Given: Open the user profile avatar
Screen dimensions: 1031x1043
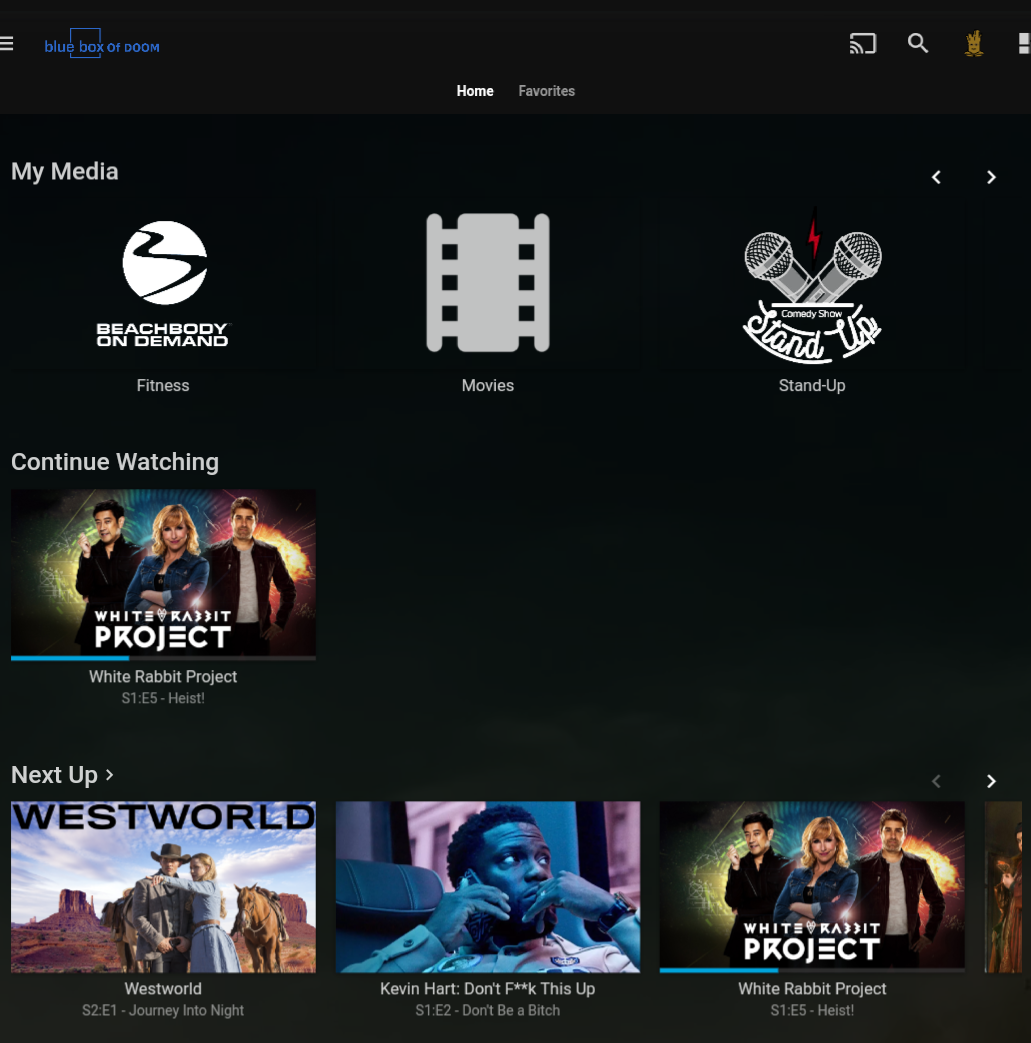Looking at the screenshot, I should [x=974, y=44].
